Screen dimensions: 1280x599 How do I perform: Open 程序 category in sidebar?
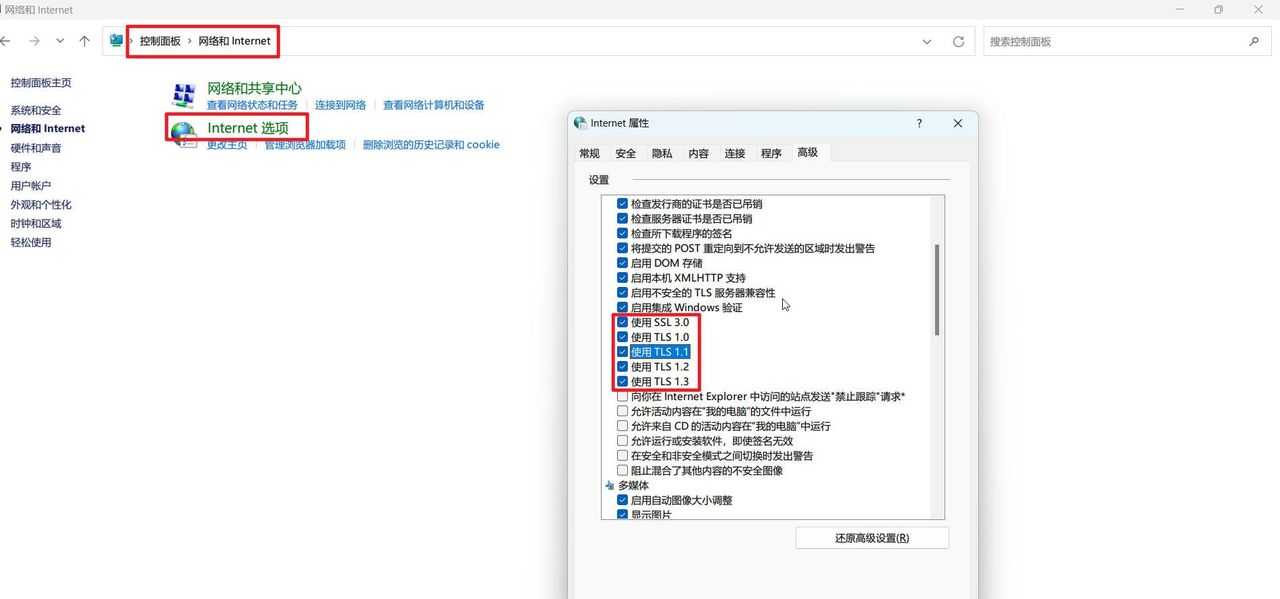point(21,167)
